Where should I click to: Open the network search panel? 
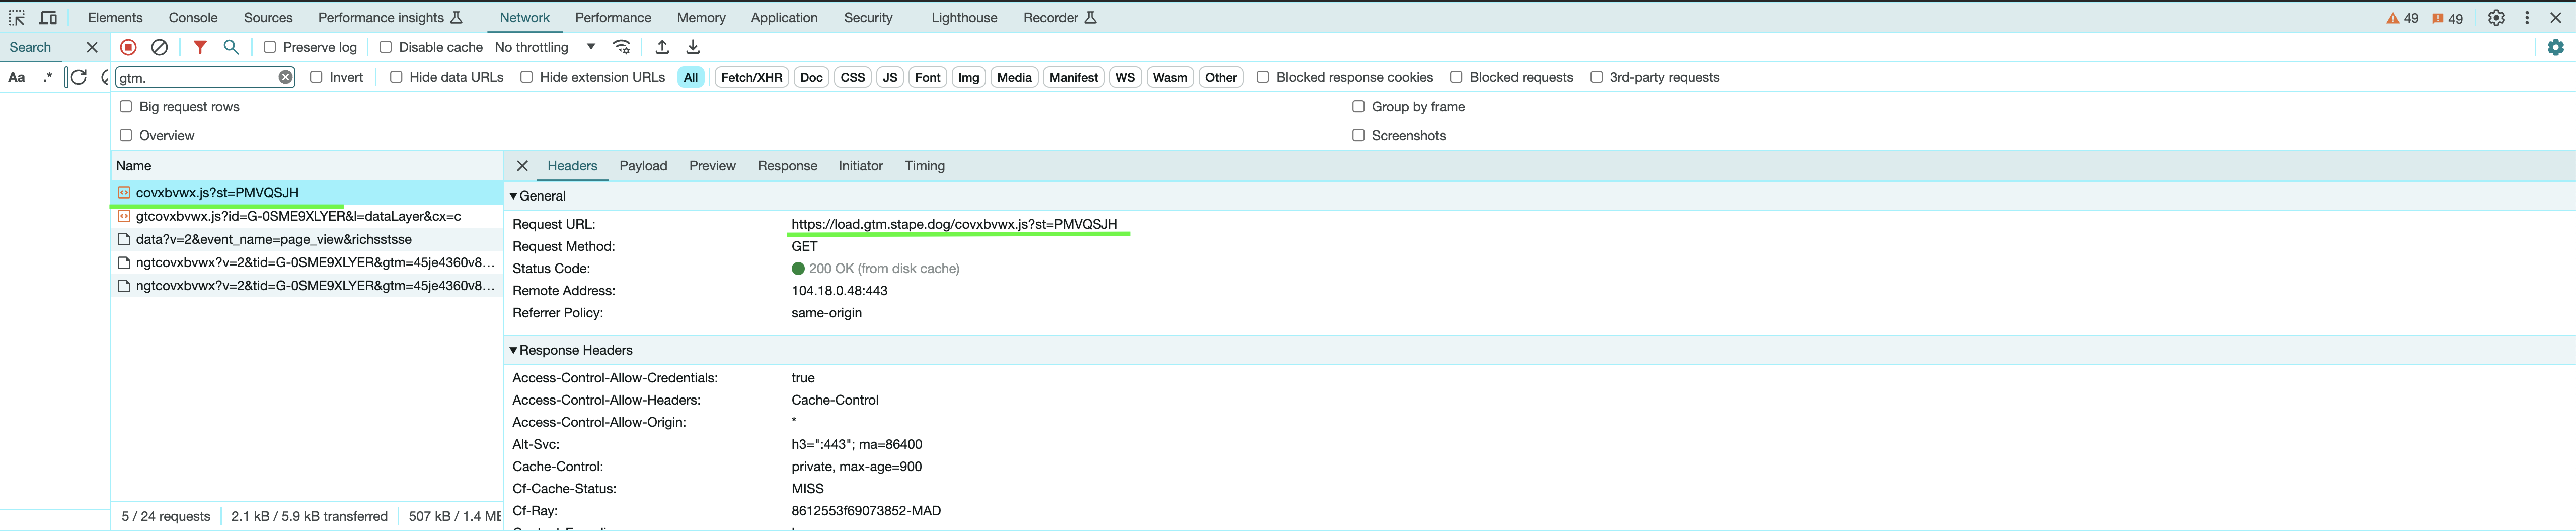pos(231,47)
